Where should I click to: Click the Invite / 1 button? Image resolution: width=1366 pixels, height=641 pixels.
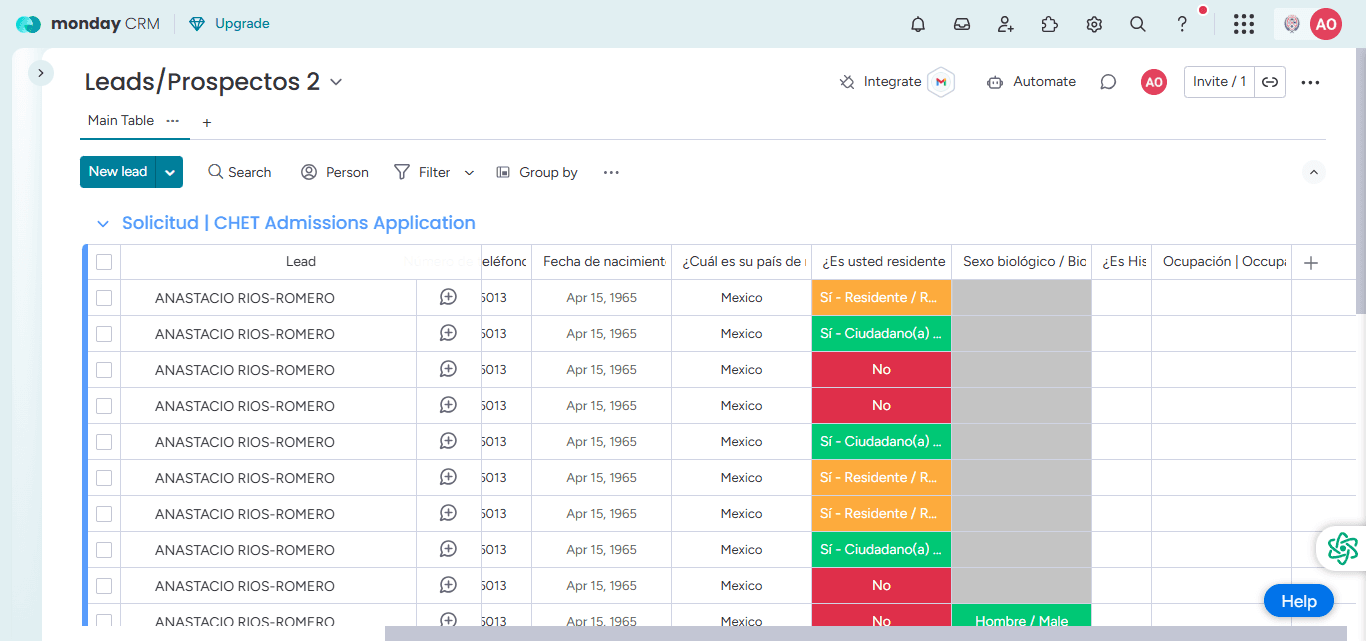coord(1220,82)
